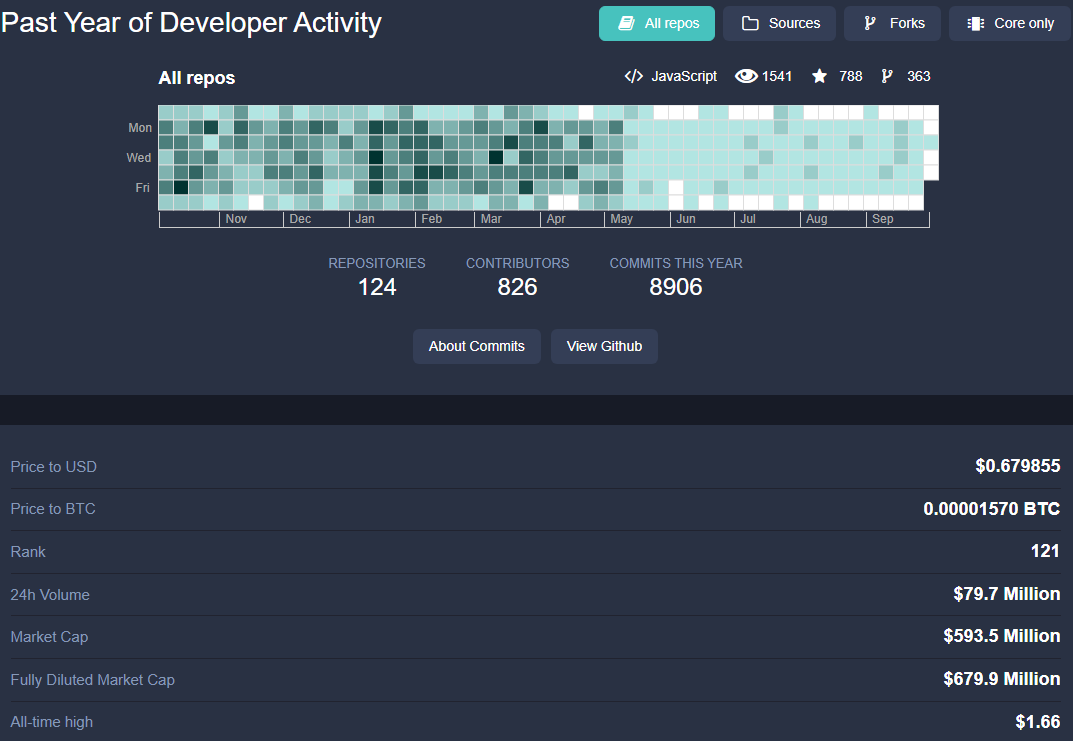This screenshot has width=1073, height=741.
Task: Click the fork icon on Forks button
Action: click(x=869, y=23)
